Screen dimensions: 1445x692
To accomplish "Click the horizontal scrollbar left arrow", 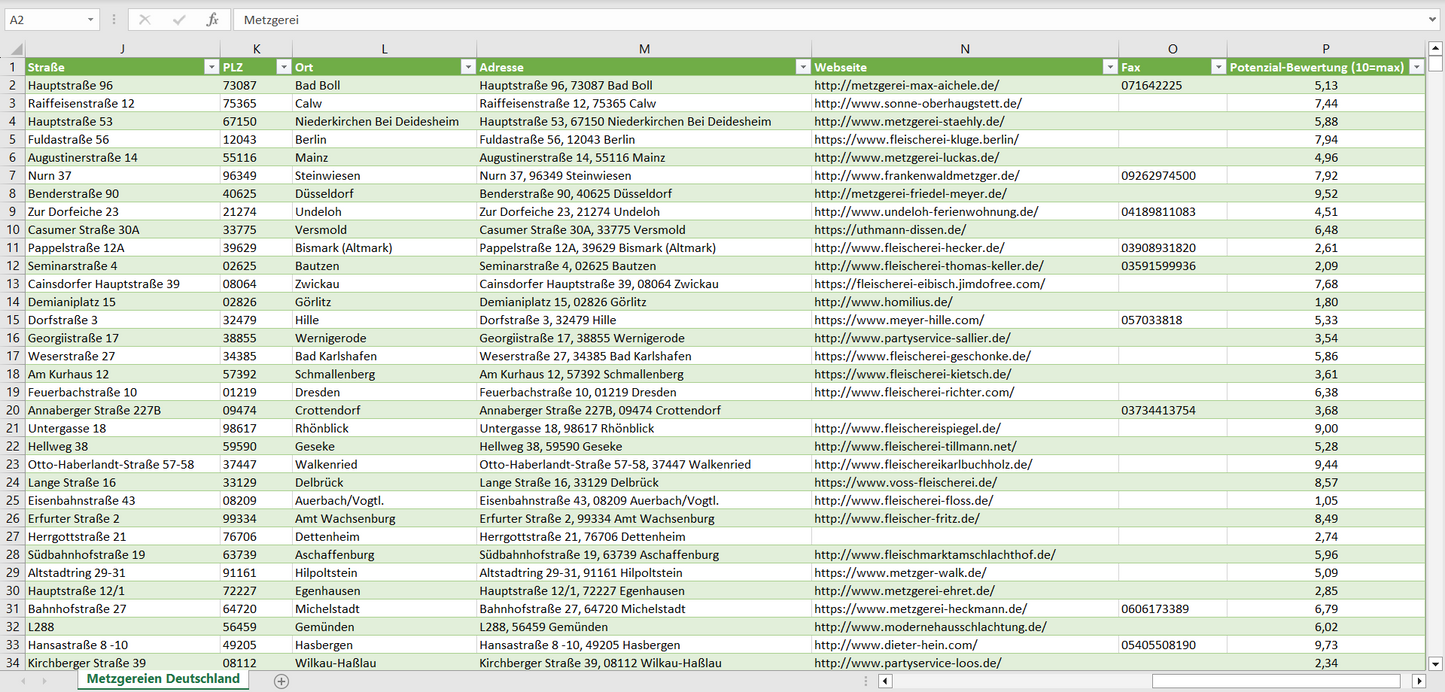I will [884, 681].
